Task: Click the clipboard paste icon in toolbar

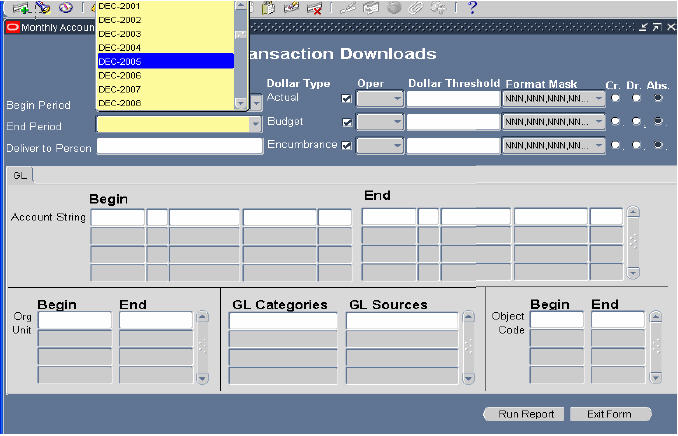Action: [268, 8]
